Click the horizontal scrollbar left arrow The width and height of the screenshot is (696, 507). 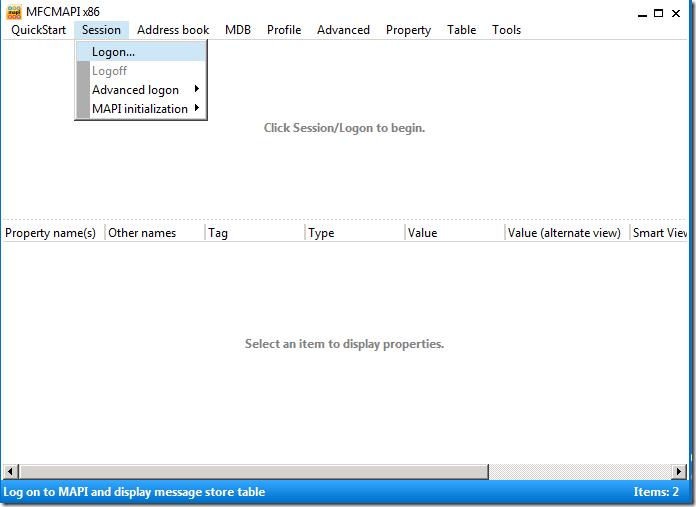pyautogui.click(x=11, y=471)
